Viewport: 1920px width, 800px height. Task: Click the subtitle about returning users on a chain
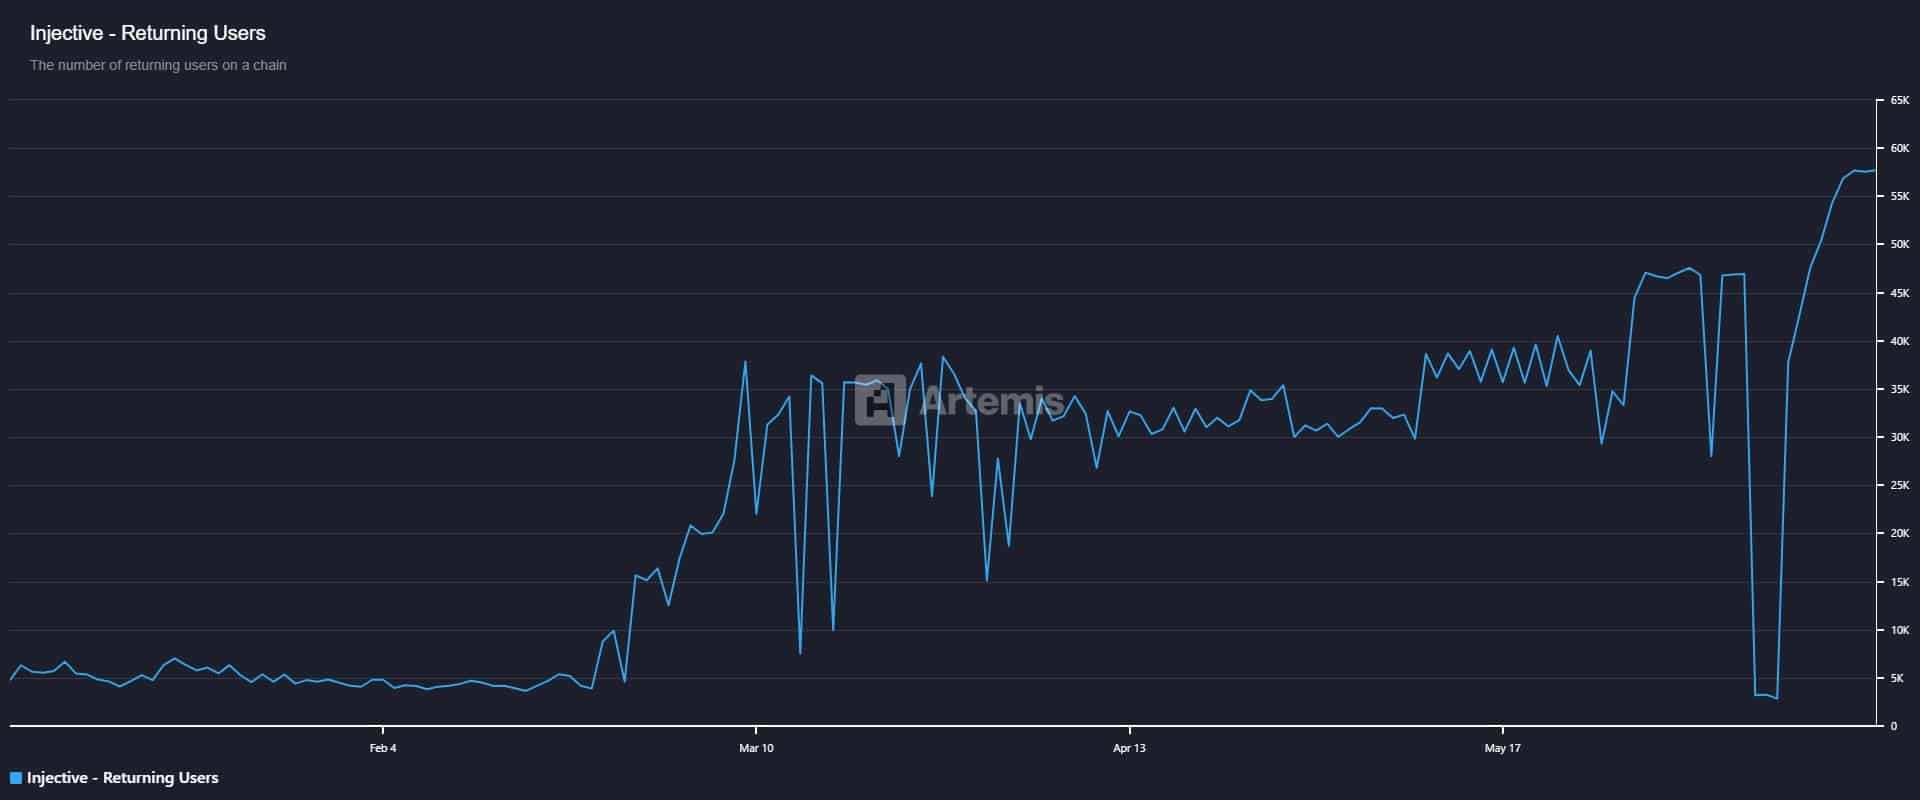tap(158, 65)
